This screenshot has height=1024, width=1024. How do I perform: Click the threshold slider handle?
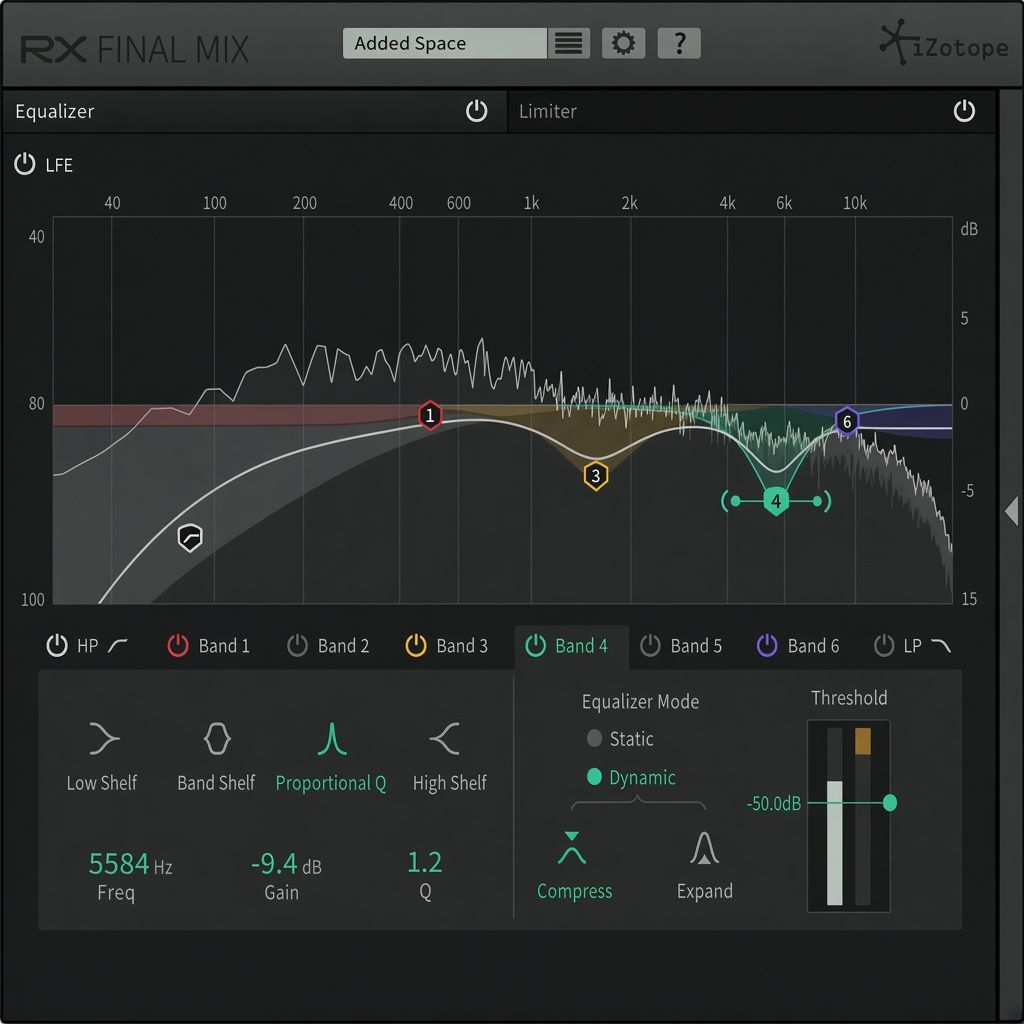889,803
